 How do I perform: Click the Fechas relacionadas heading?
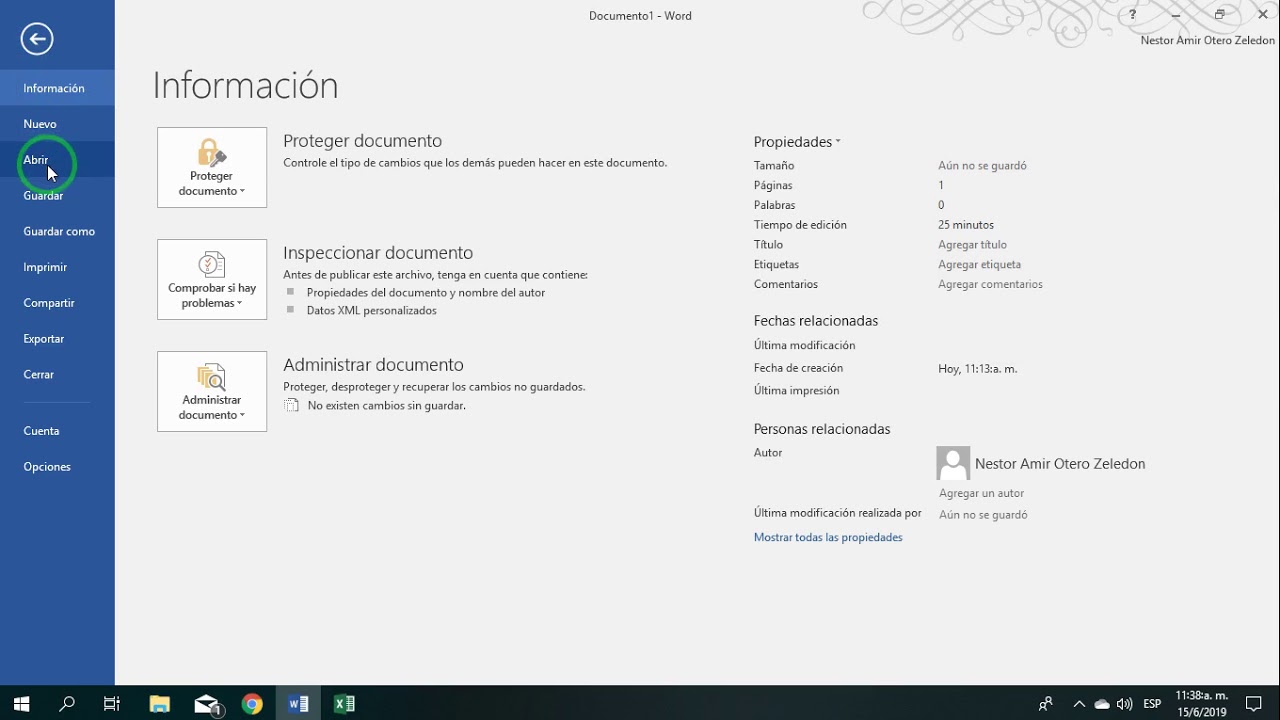point(816,321)
